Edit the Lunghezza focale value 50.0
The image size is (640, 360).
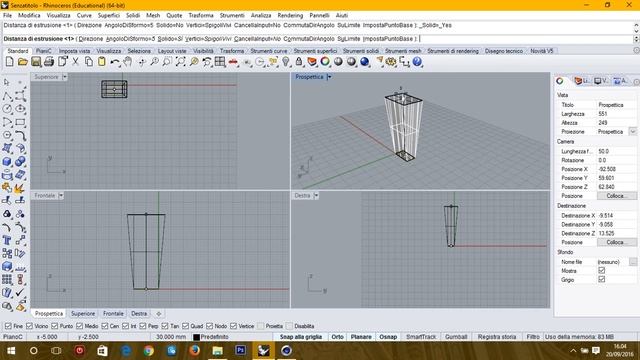(x=616, y=151)
